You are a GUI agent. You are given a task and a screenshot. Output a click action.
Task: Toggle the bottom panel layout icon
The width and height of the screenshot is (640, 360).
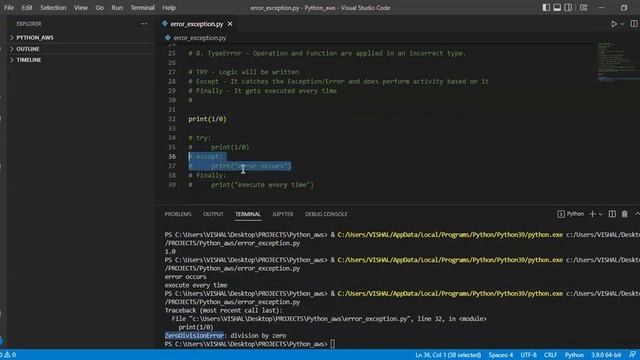coord(557,8)
